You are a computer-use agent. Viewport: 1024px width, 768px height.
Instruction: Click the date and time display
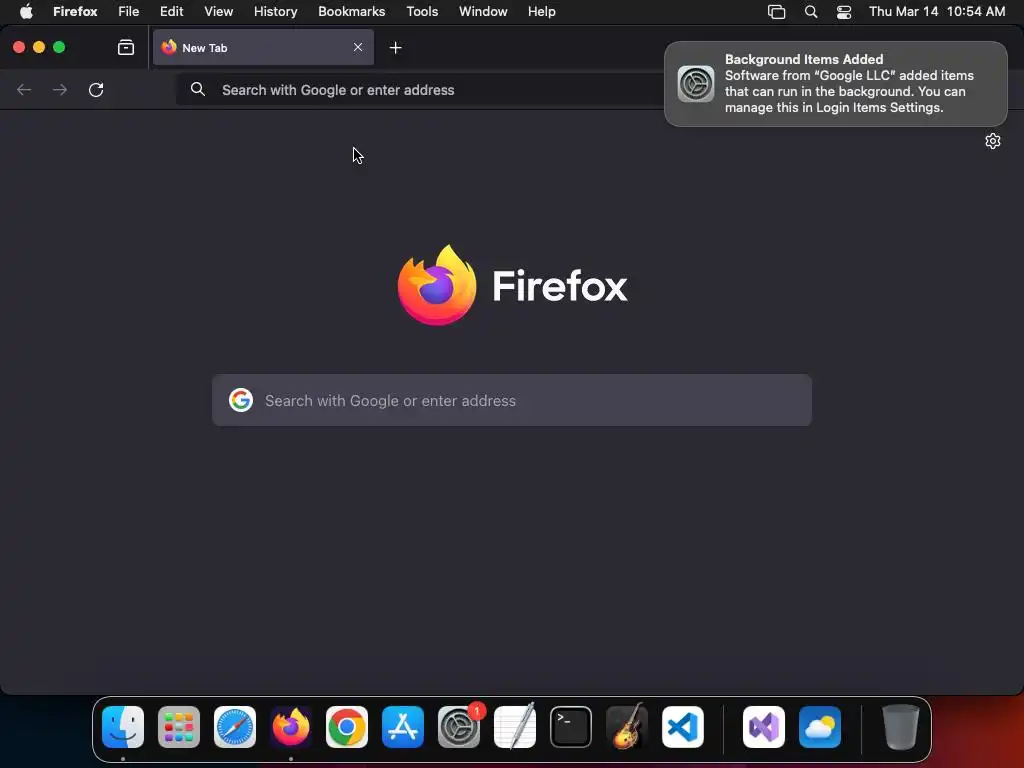937,11
